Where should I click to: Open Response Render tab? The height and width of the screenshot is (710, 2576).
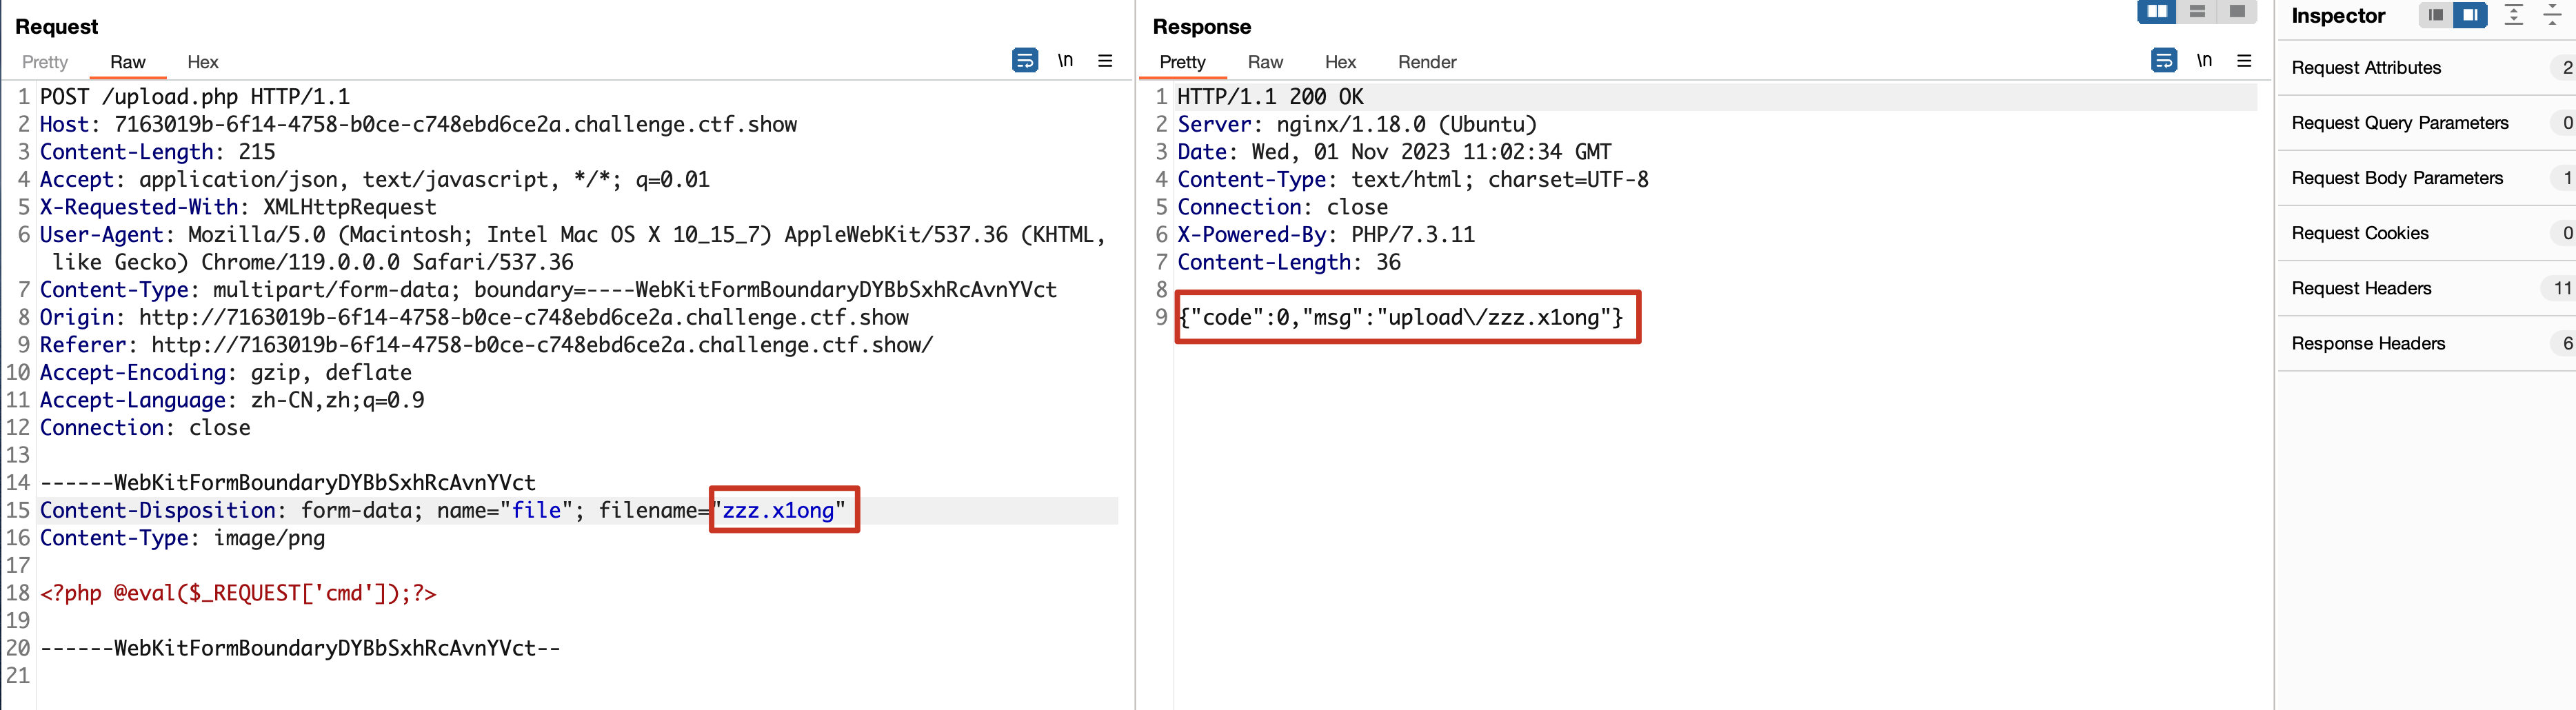click(1428, 62)
